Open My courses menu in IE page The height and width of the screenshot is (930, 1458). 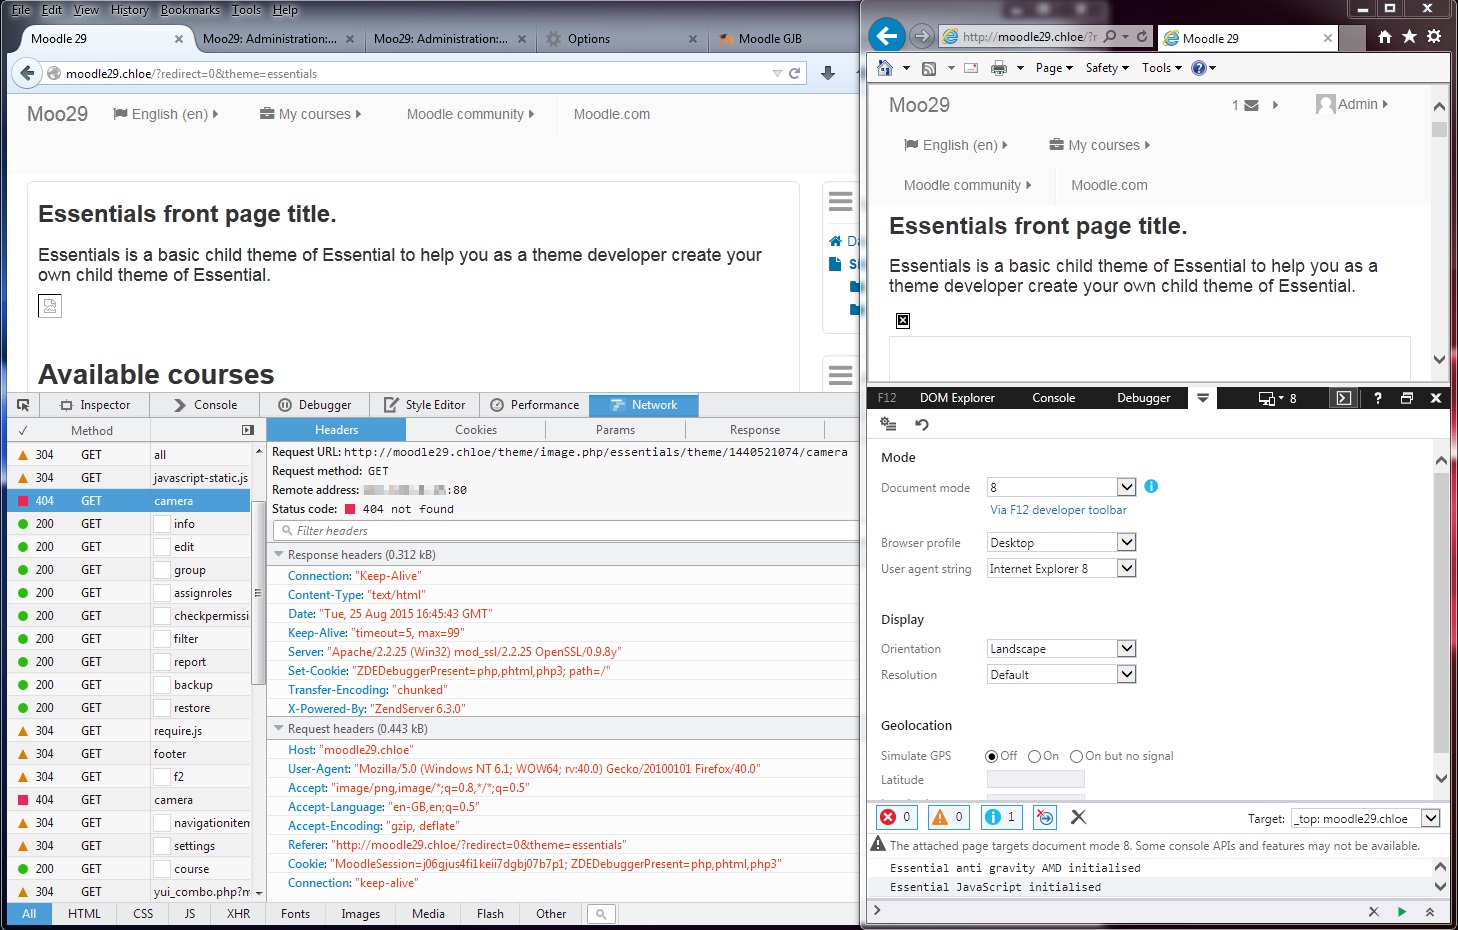tap(1099, 145)
